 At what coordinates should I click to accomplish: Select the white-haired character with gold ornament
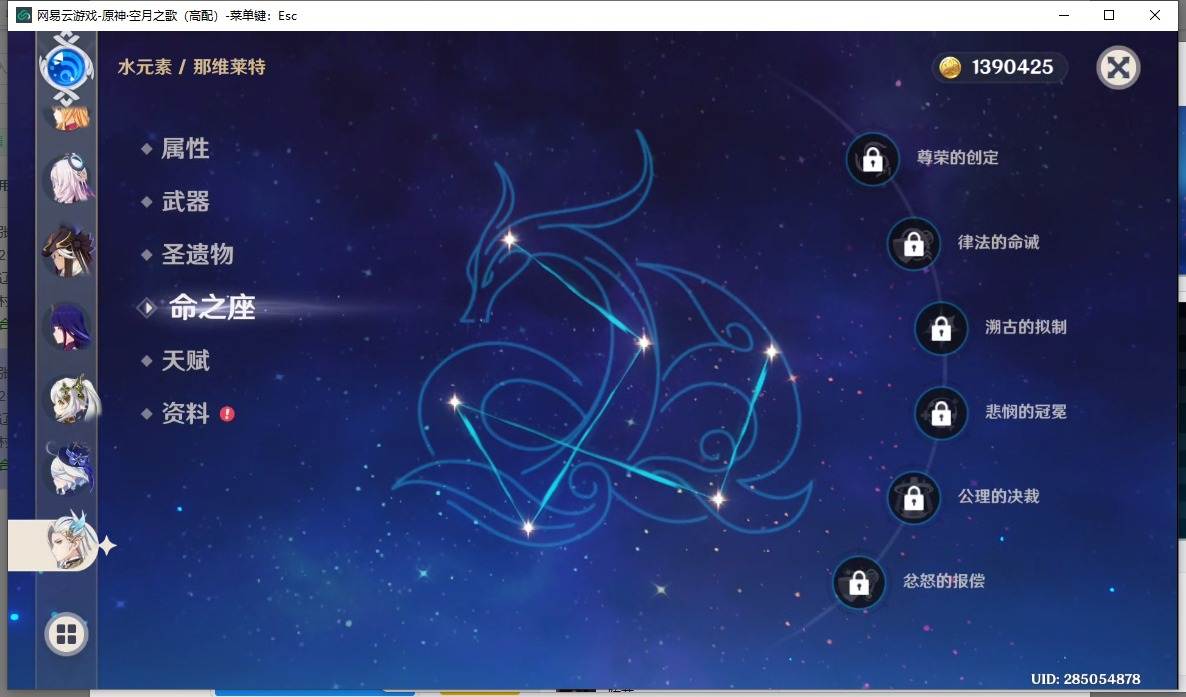(73, 399)
